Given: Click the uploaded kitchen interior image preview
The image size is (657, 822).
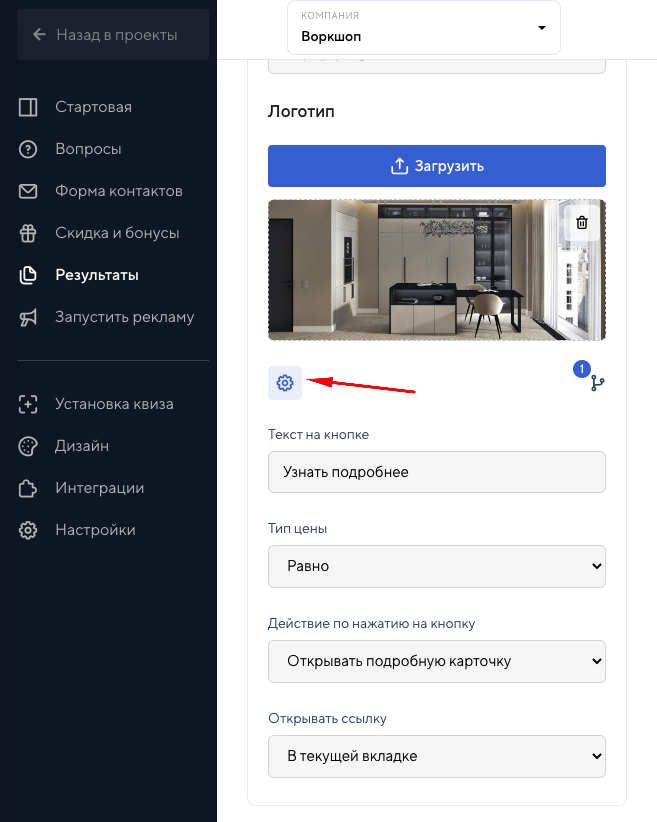Looking at the screenshot, I should [437, 270].
